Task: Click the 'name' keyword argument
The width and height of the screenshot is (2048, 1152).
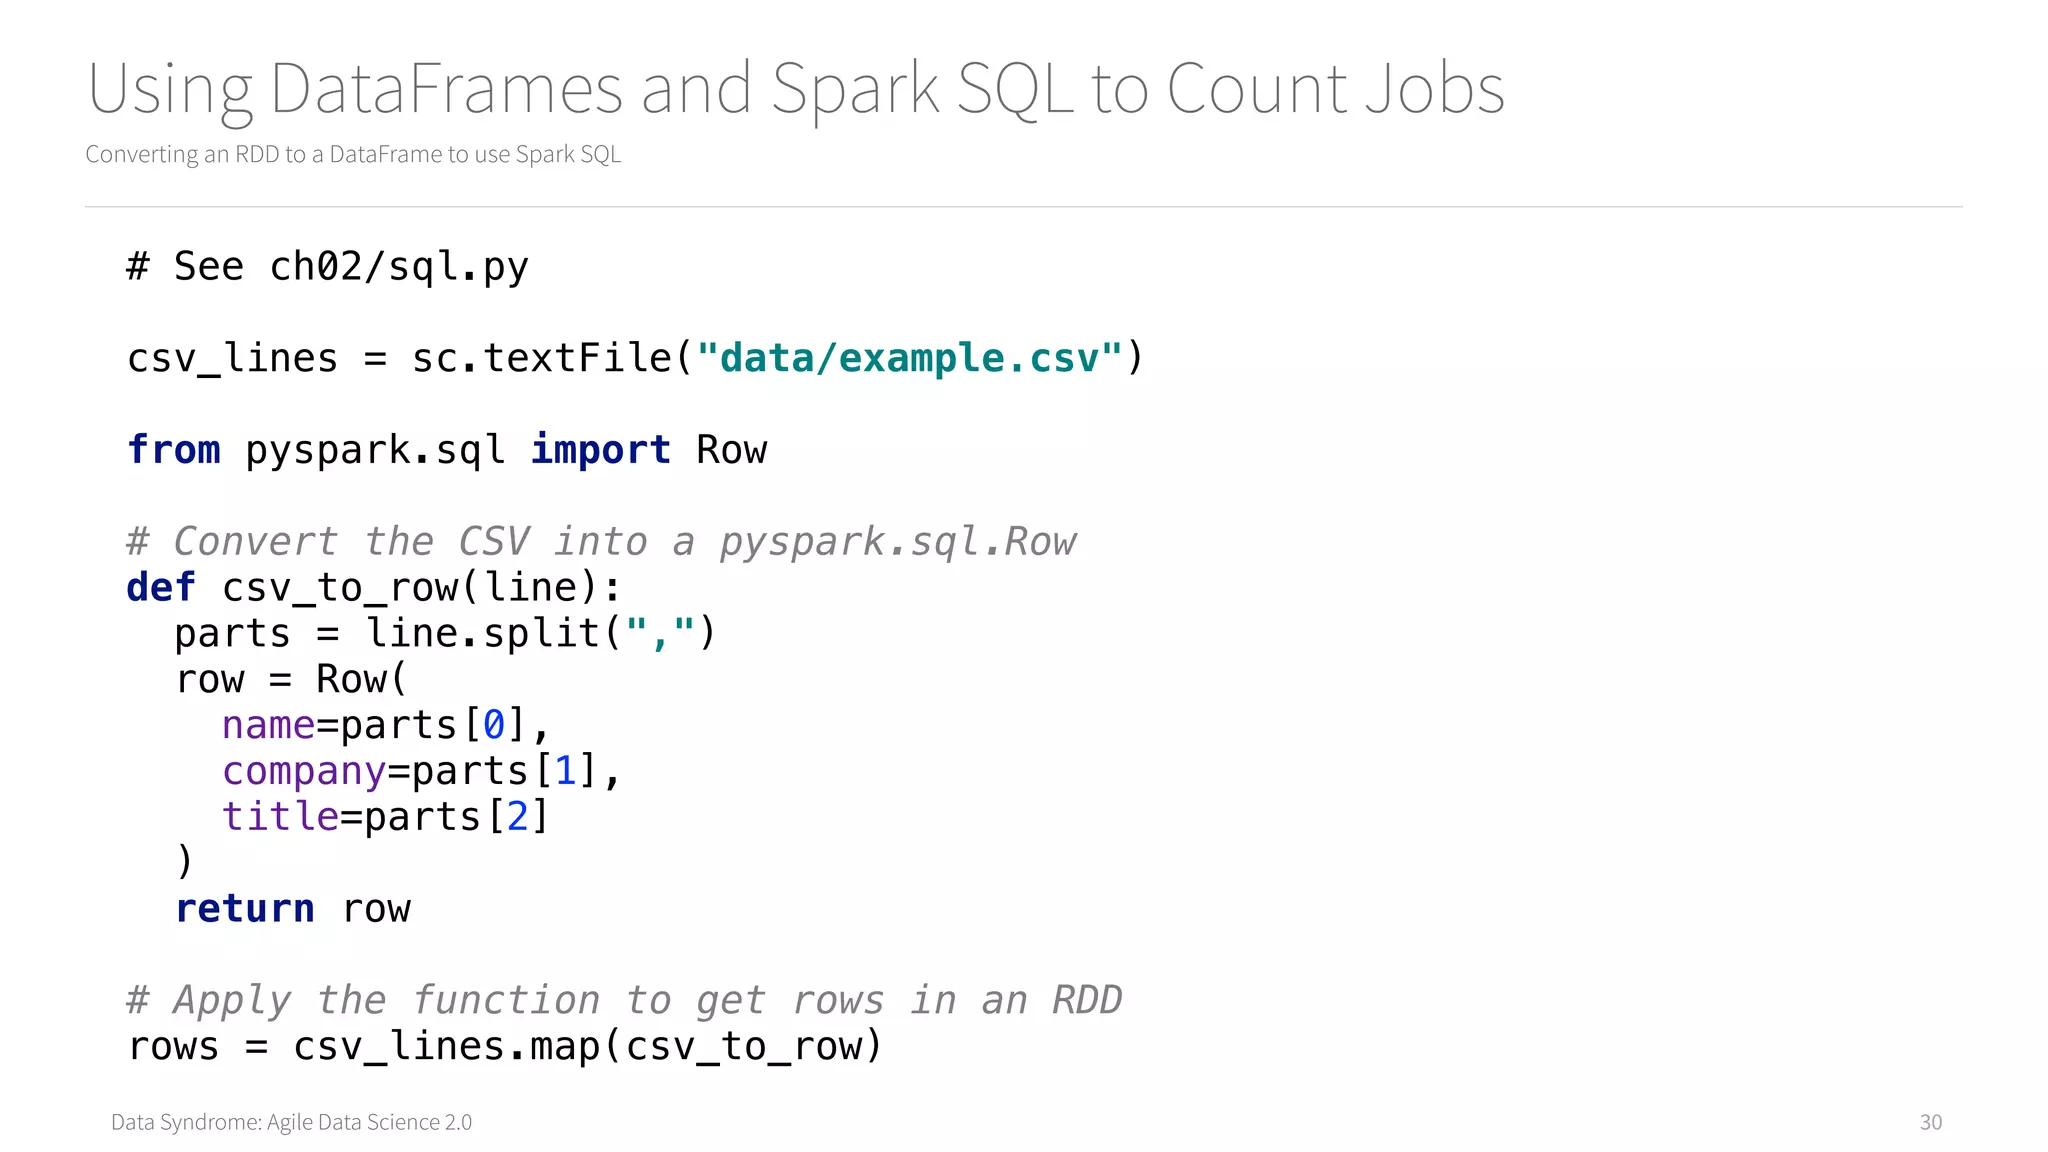Action: point(268,726)
